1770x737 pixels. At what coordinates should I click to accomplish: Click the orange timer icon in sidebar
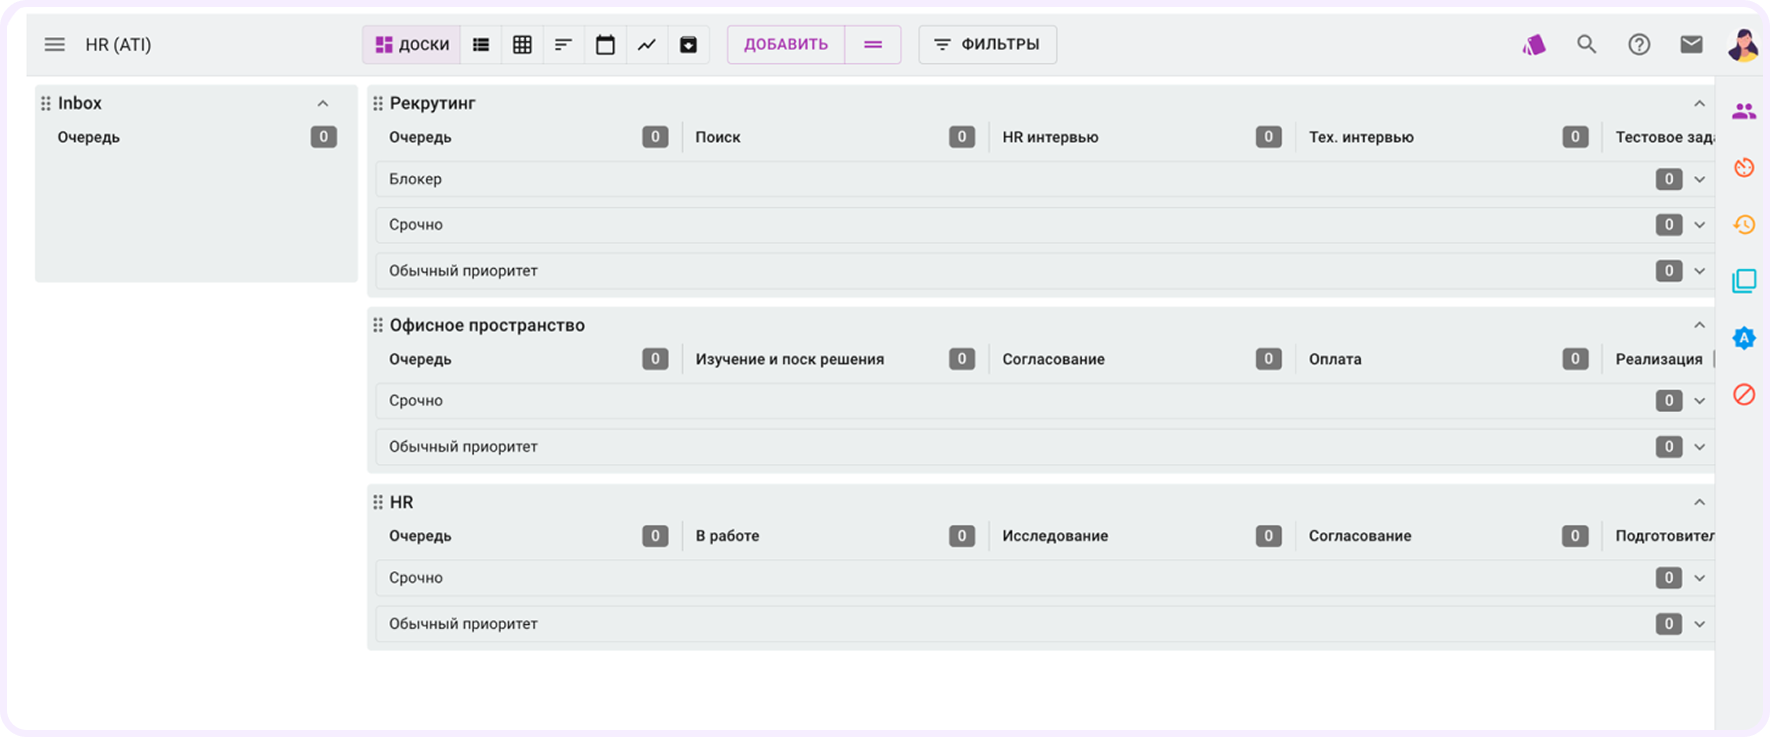[x=1744, y=167]
